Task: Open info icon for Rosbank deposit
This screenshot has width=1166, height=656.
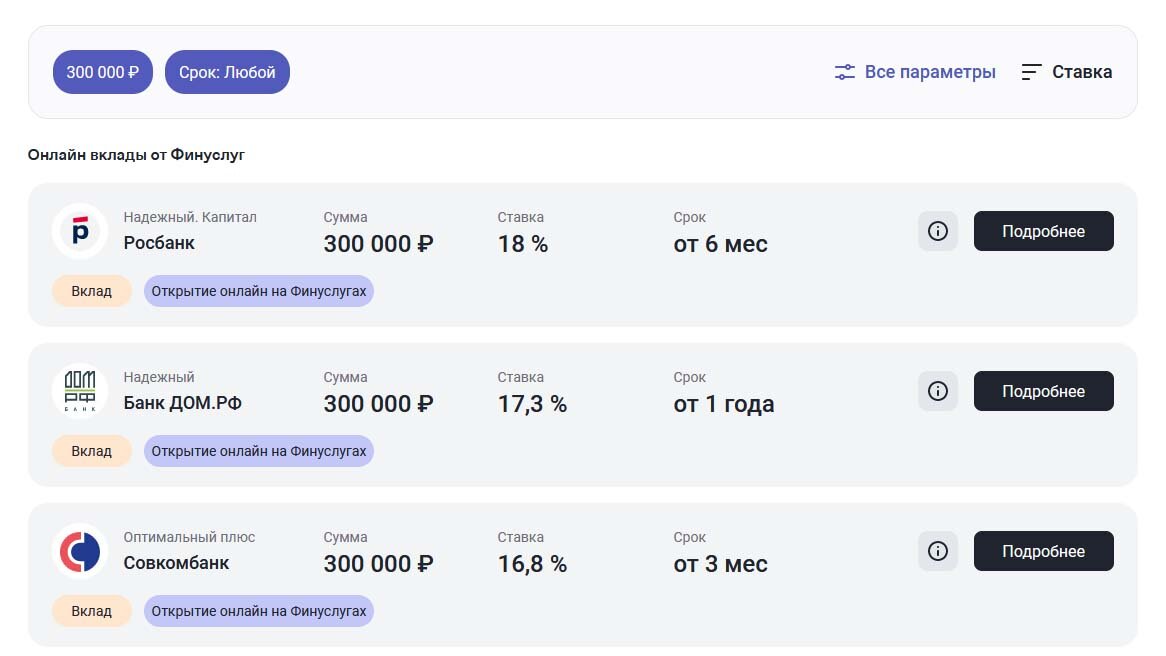Action: point(938,231)
